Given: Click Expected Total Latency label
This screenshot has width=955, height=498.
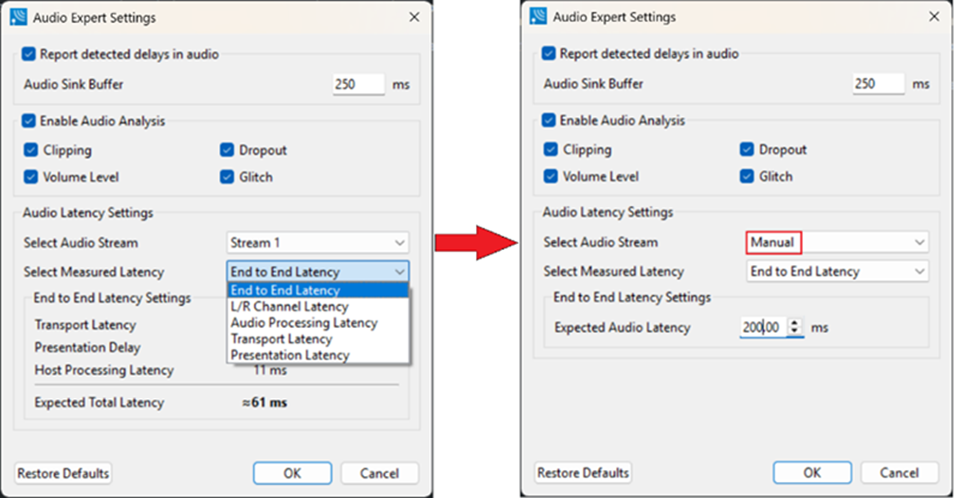Looking at the screenshot, I should click(99, 402).
